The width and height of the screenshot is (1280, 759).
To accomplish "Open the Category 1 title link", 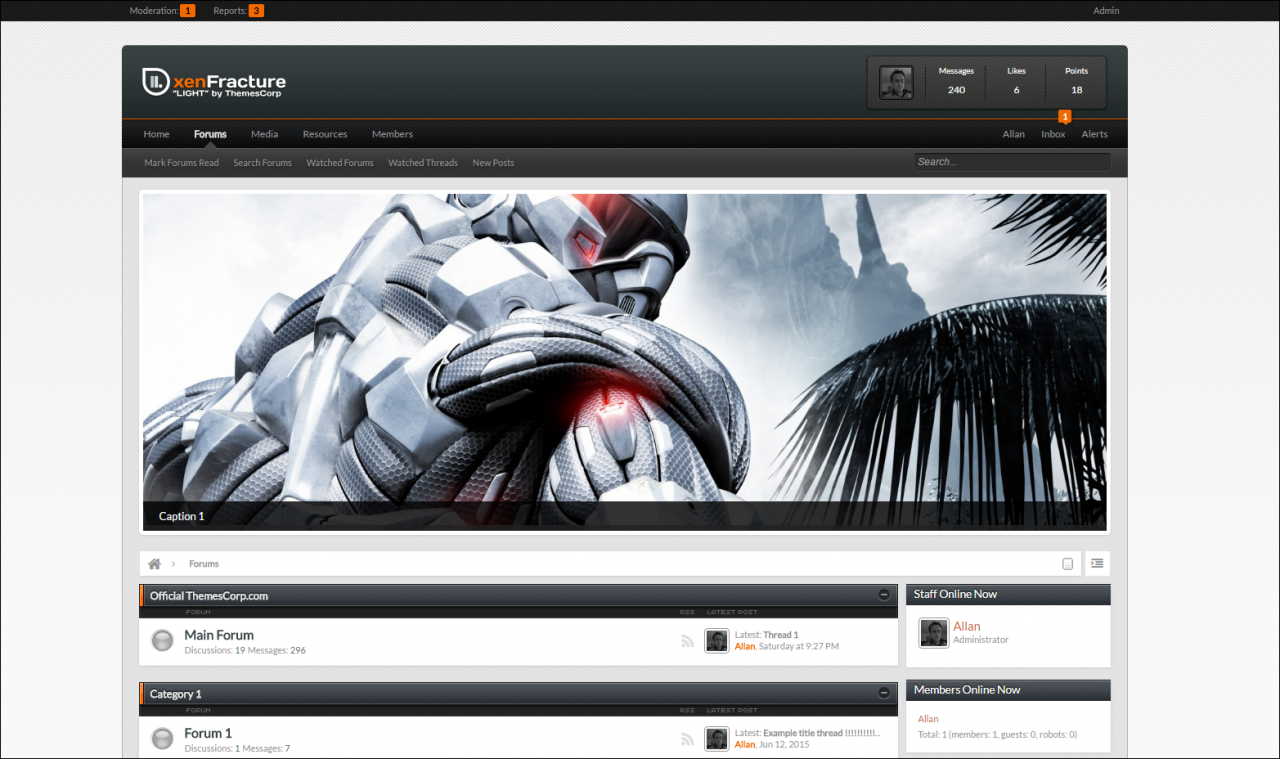I will 176,694.
